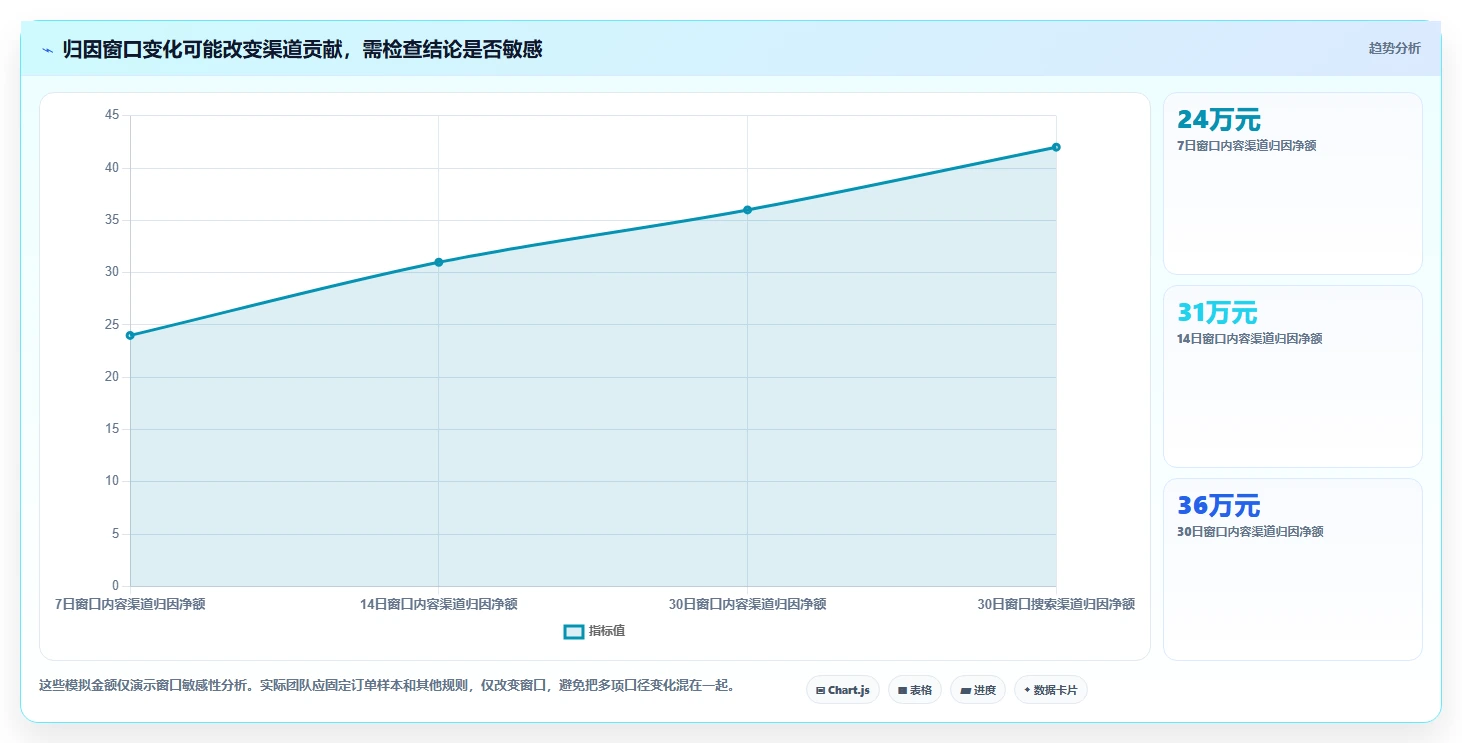
Task: Click the data point for 7日窗口内容渠道
Action: tap(130, 335)
